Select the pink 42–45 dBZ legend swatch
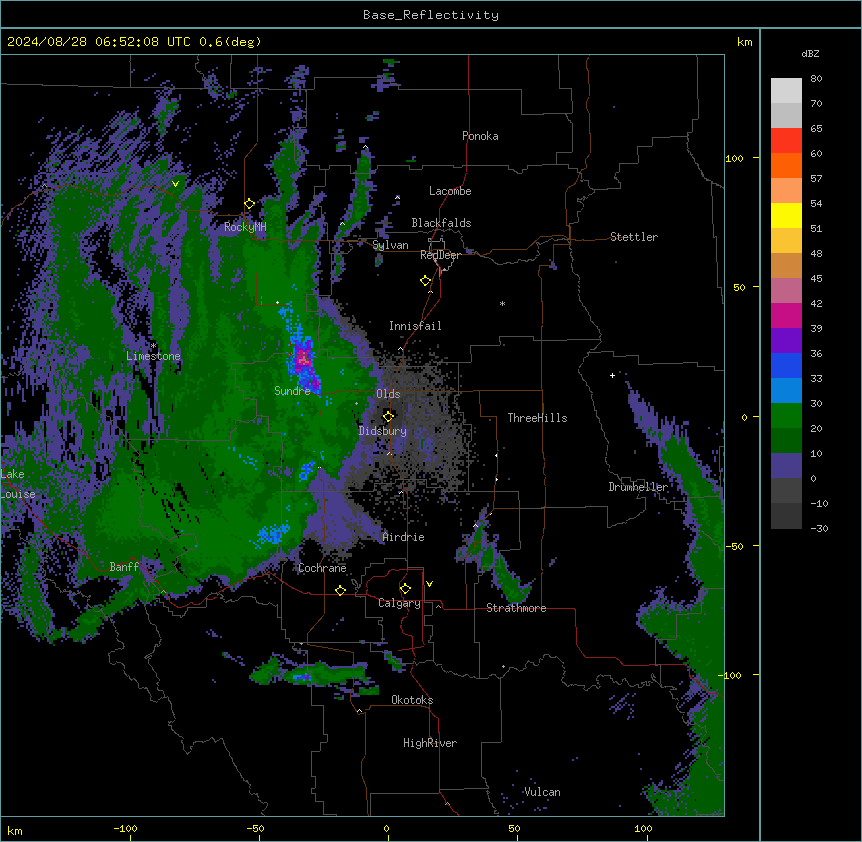This screenshot has height=842, width=862. (x=786, y=290)
